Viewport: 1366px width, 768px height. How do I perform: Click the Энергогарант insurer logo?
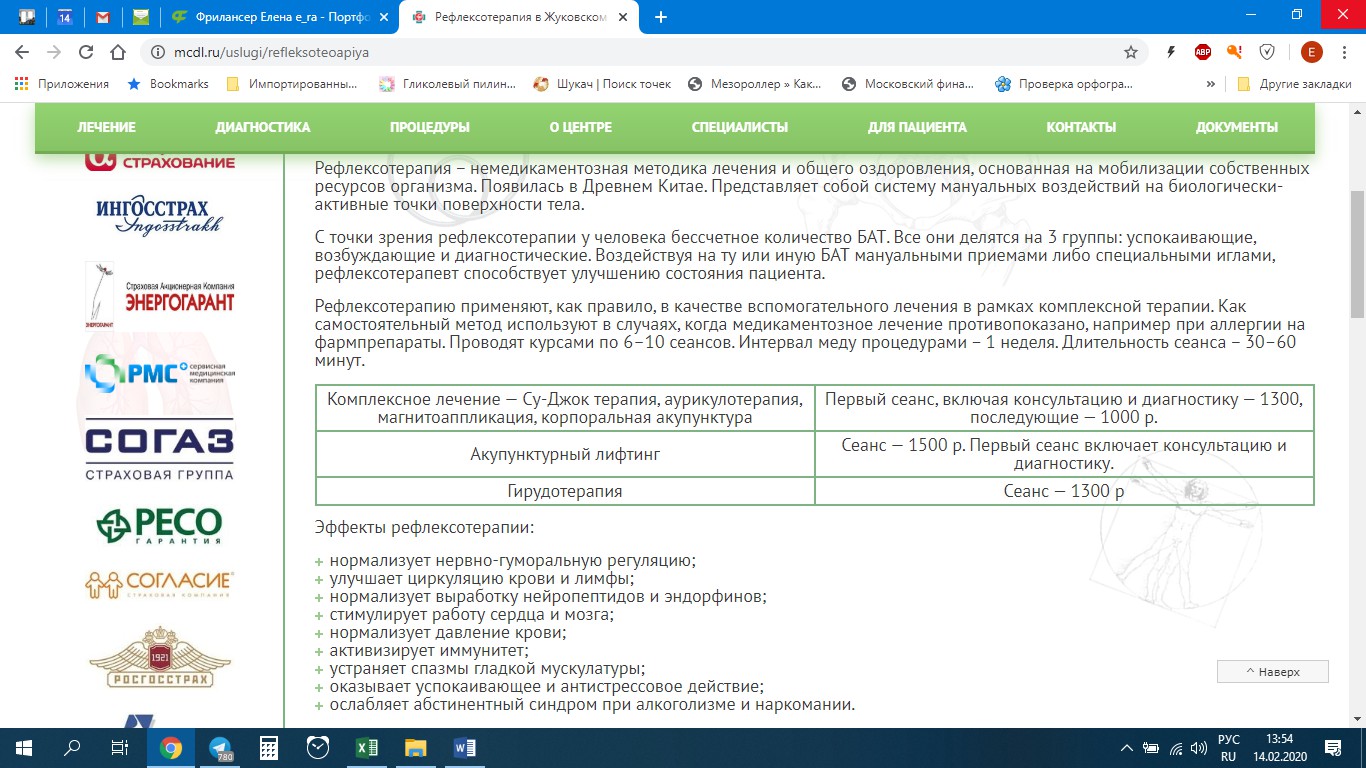tap(160, 293)
